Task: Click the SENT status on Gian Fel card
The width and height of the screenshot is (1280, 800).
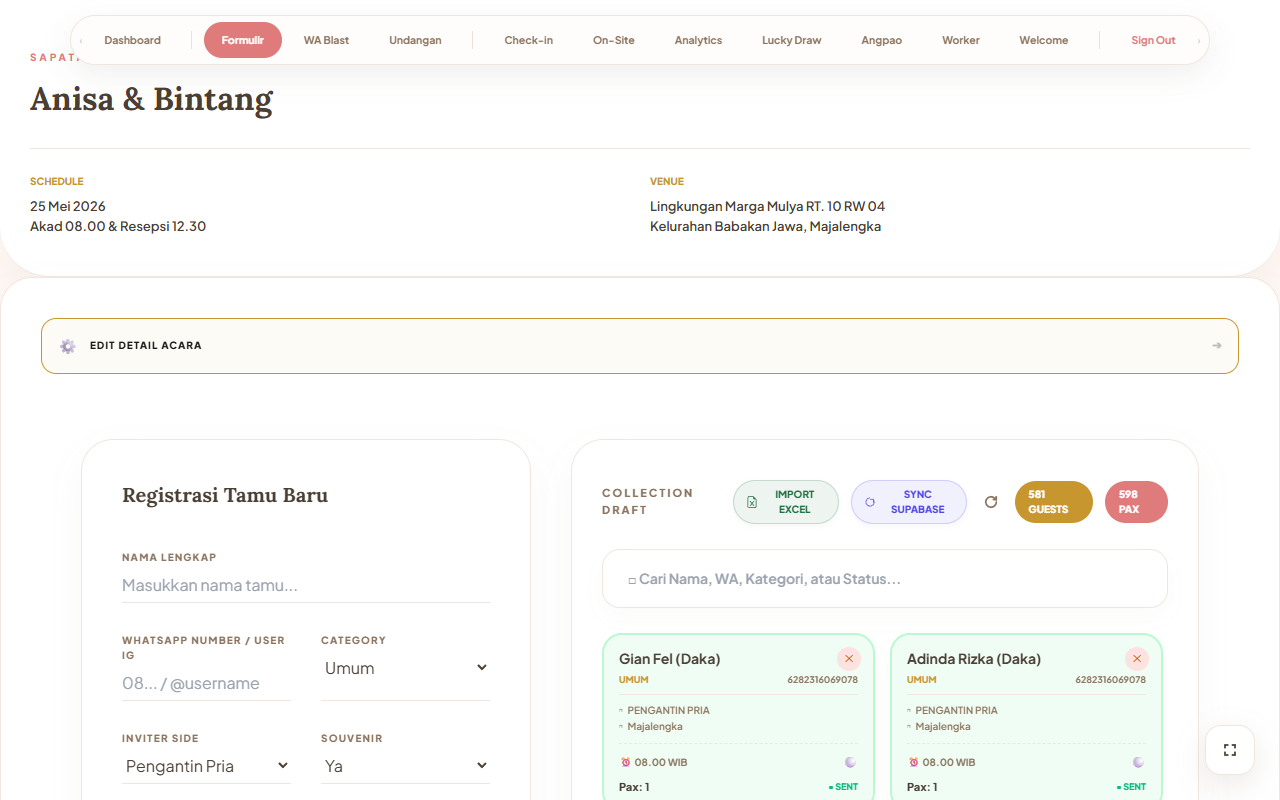Action: [x=843, y=787]
